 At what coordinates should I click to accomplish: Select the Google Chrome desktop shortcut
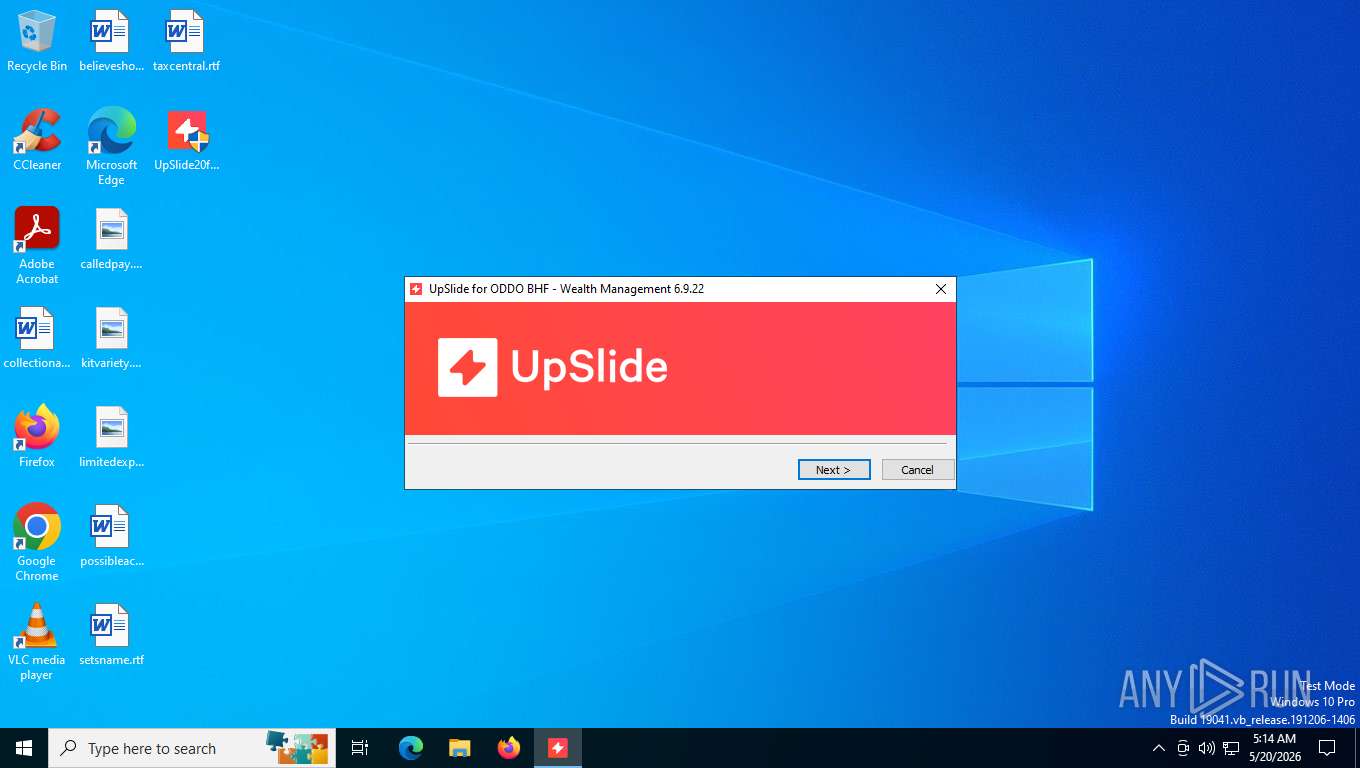pos(37,543)
